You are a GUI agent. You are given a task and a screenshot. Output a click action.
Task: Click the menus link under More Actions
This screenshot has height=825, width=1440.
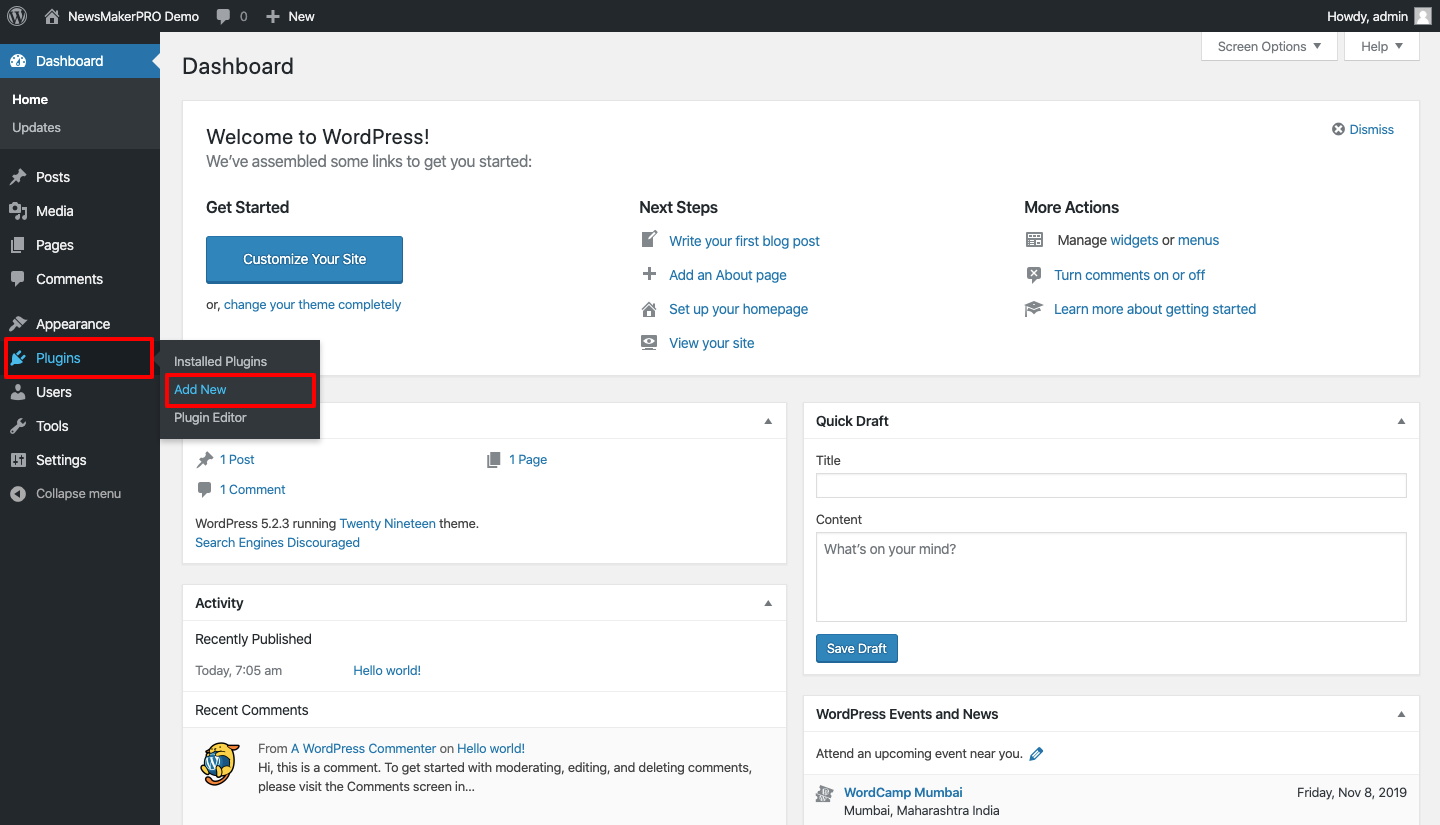pyautogui.click(x=1198, y=240)
